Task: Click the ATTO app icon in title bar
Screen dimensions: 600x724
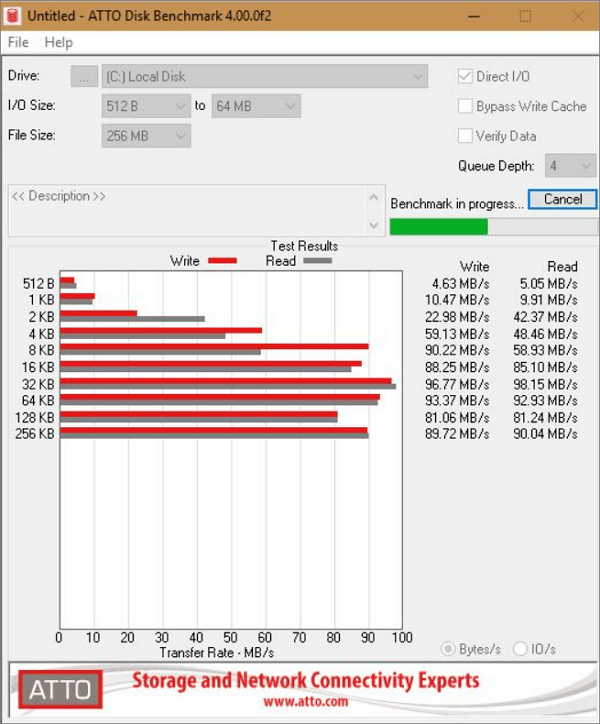Action: tap(13, 16)
